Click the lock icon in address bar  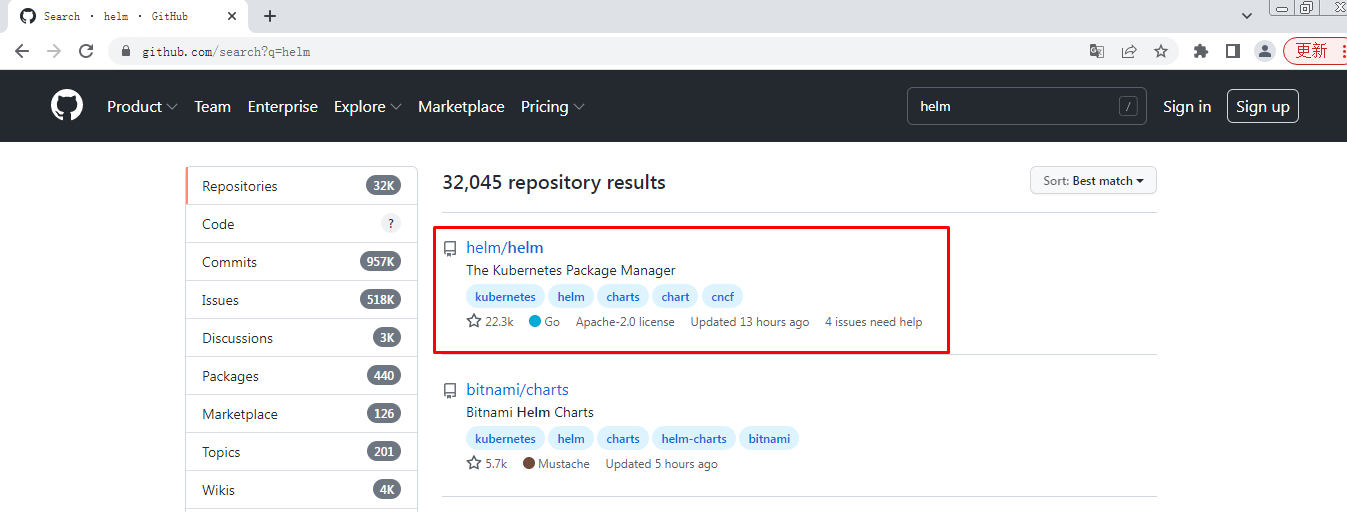tap(126, 51)
